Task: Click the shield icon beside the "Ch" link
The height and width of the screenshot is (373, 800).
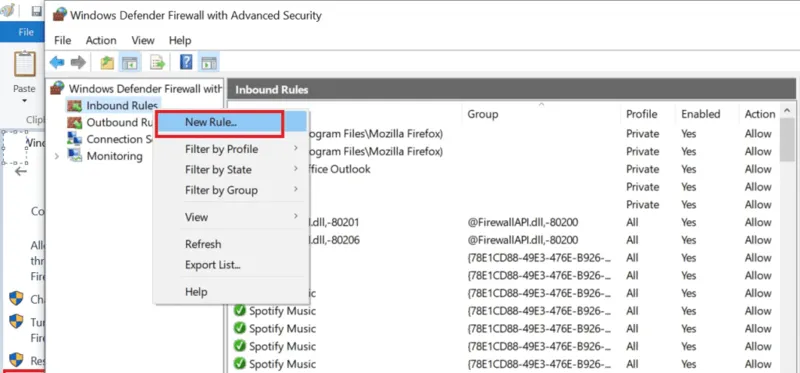Action: click(16, 299)
